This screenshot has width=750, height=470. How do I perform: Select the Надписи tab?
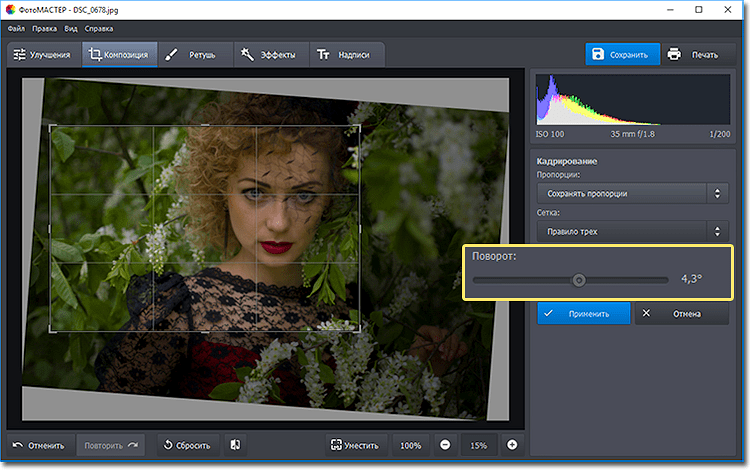point(345,54)
